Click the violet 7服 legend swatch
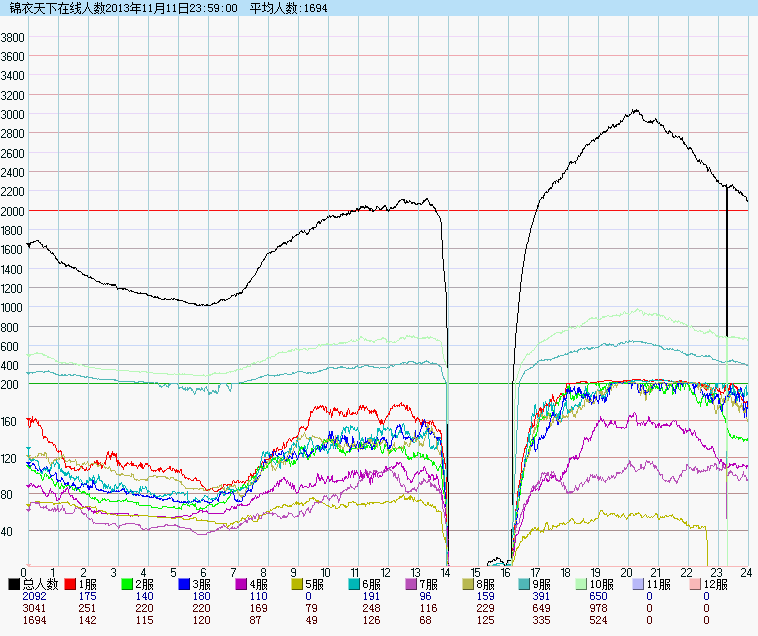The image size is (758, 636). [x=413, y=583]
